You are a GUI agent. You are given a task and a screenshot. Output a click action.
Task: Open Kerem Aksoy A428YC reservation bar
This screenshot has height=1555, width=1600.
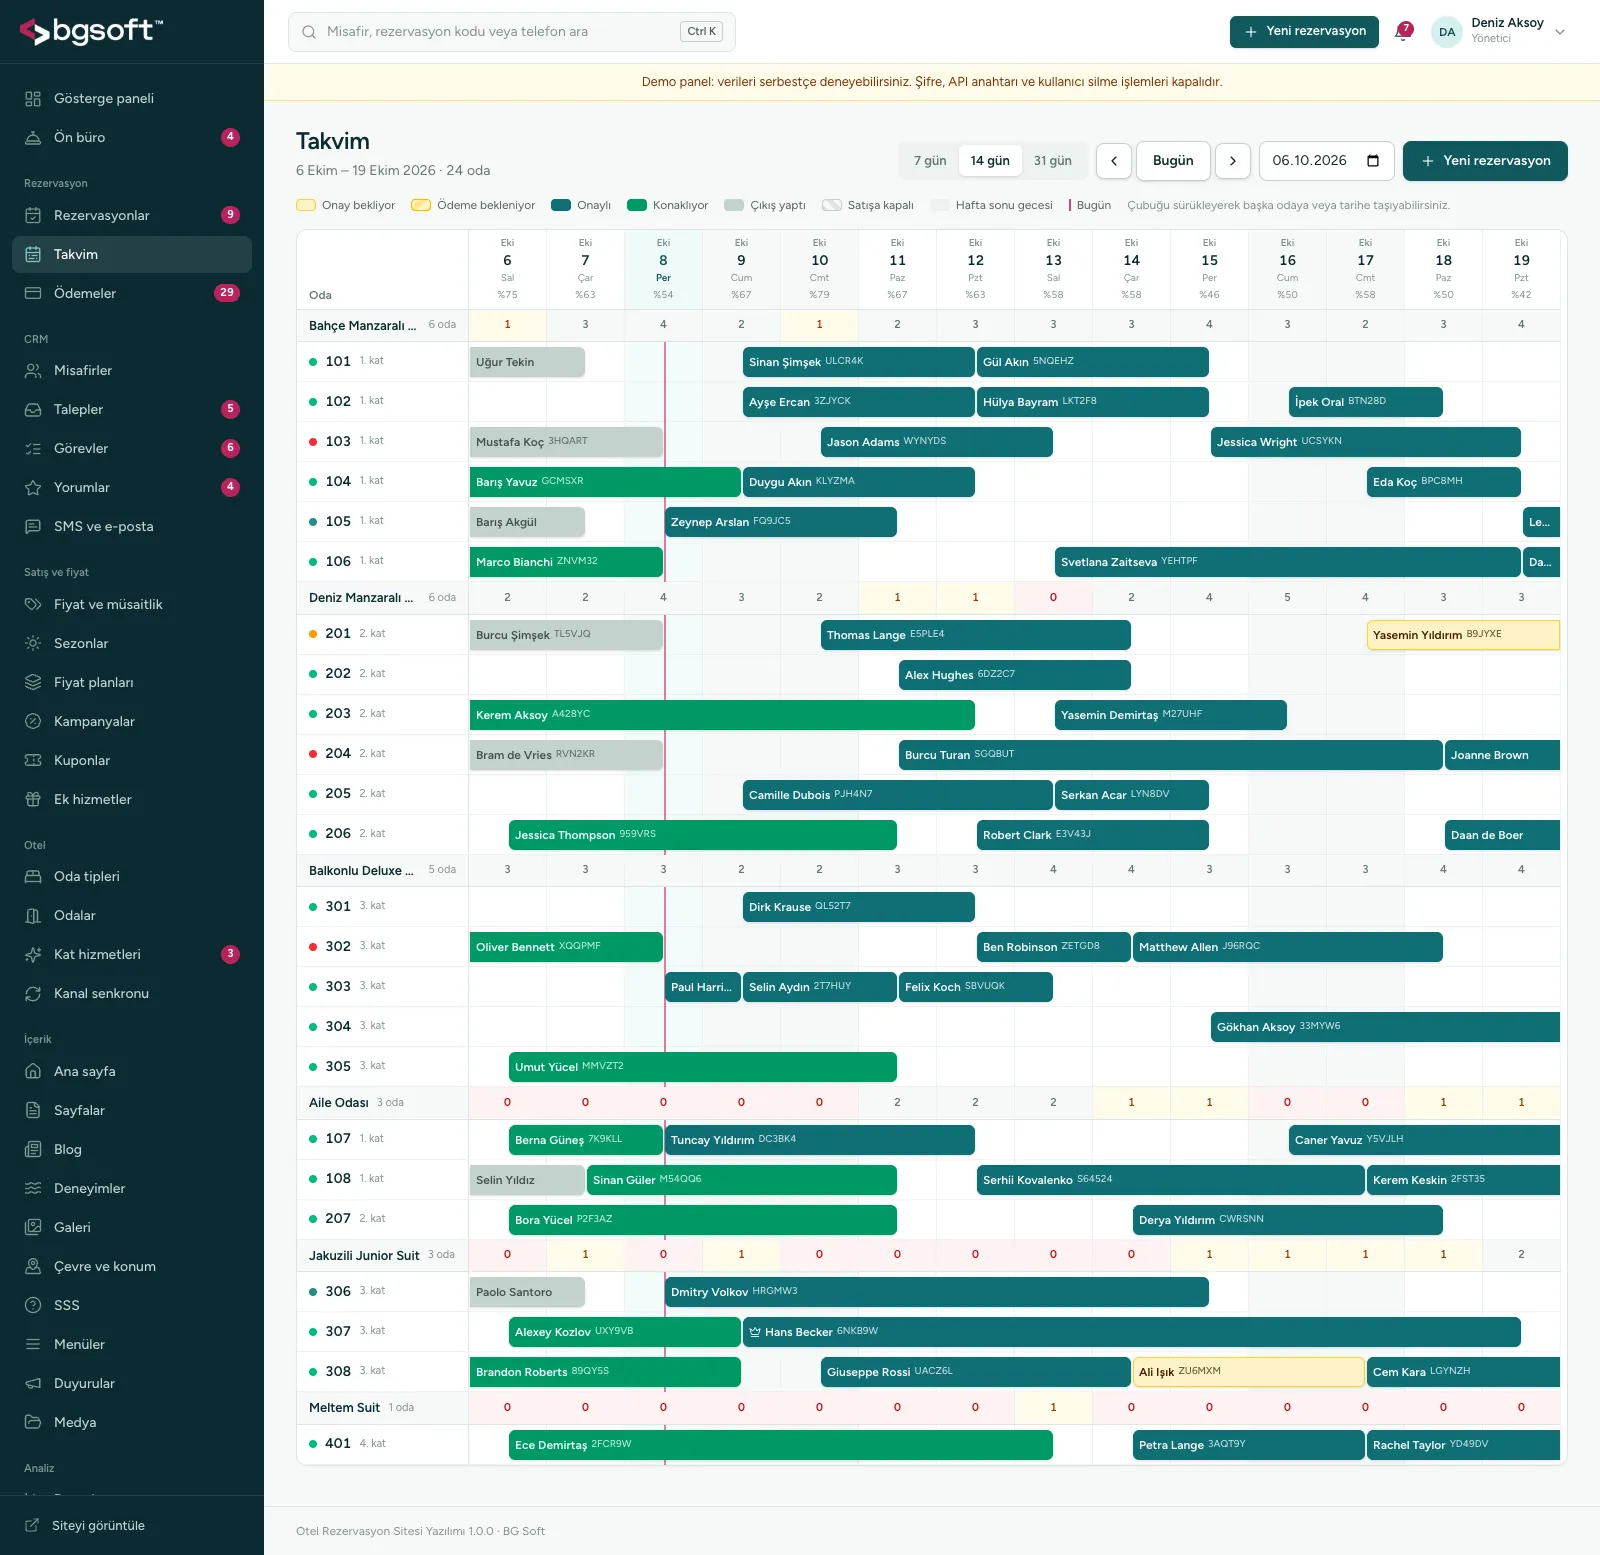pos(722,715)
